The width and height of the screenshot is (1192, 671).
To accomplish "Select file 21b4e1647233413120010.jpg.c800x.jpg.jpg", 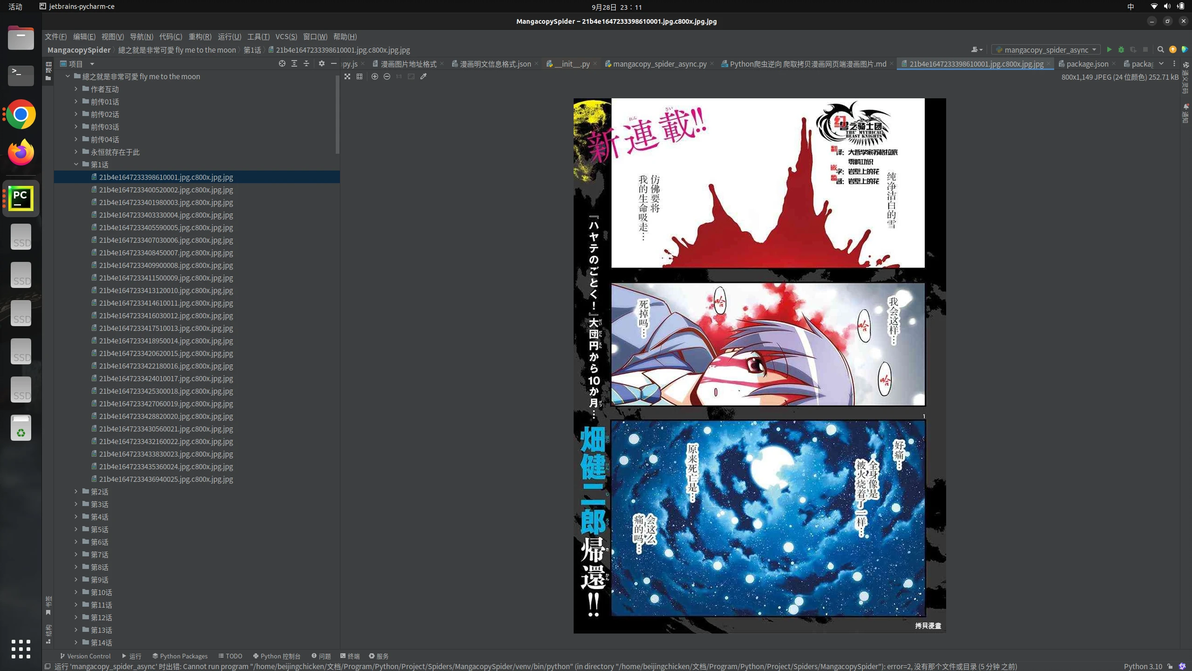I will [x=166, y=290].
